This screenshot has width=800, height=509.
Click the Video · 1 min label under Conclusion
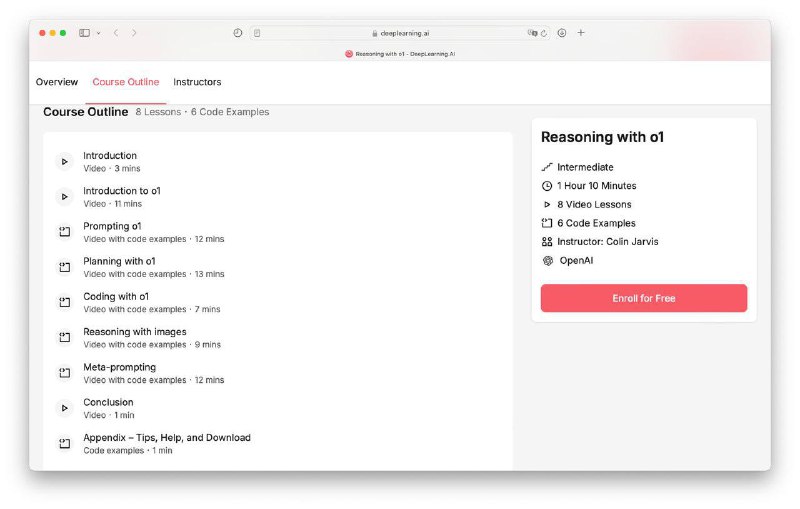(109, 415)
